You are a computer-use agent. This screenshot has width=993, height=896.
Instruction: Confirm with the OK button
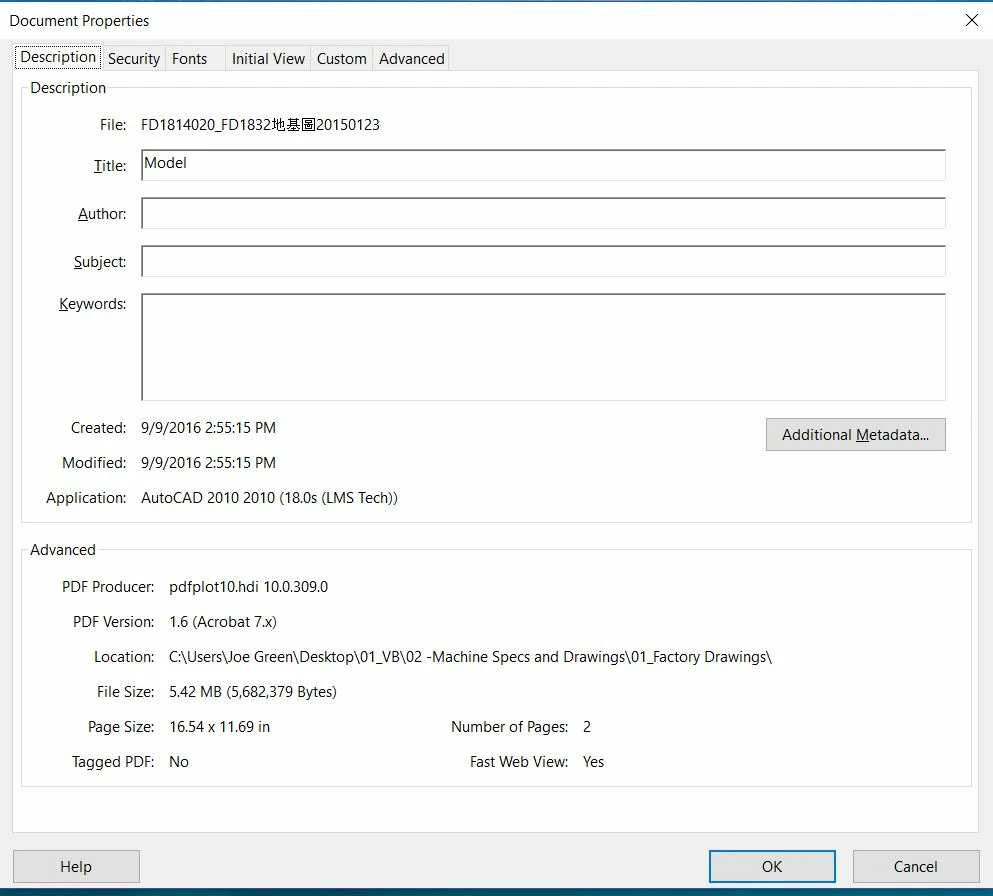tap(772, 866)
